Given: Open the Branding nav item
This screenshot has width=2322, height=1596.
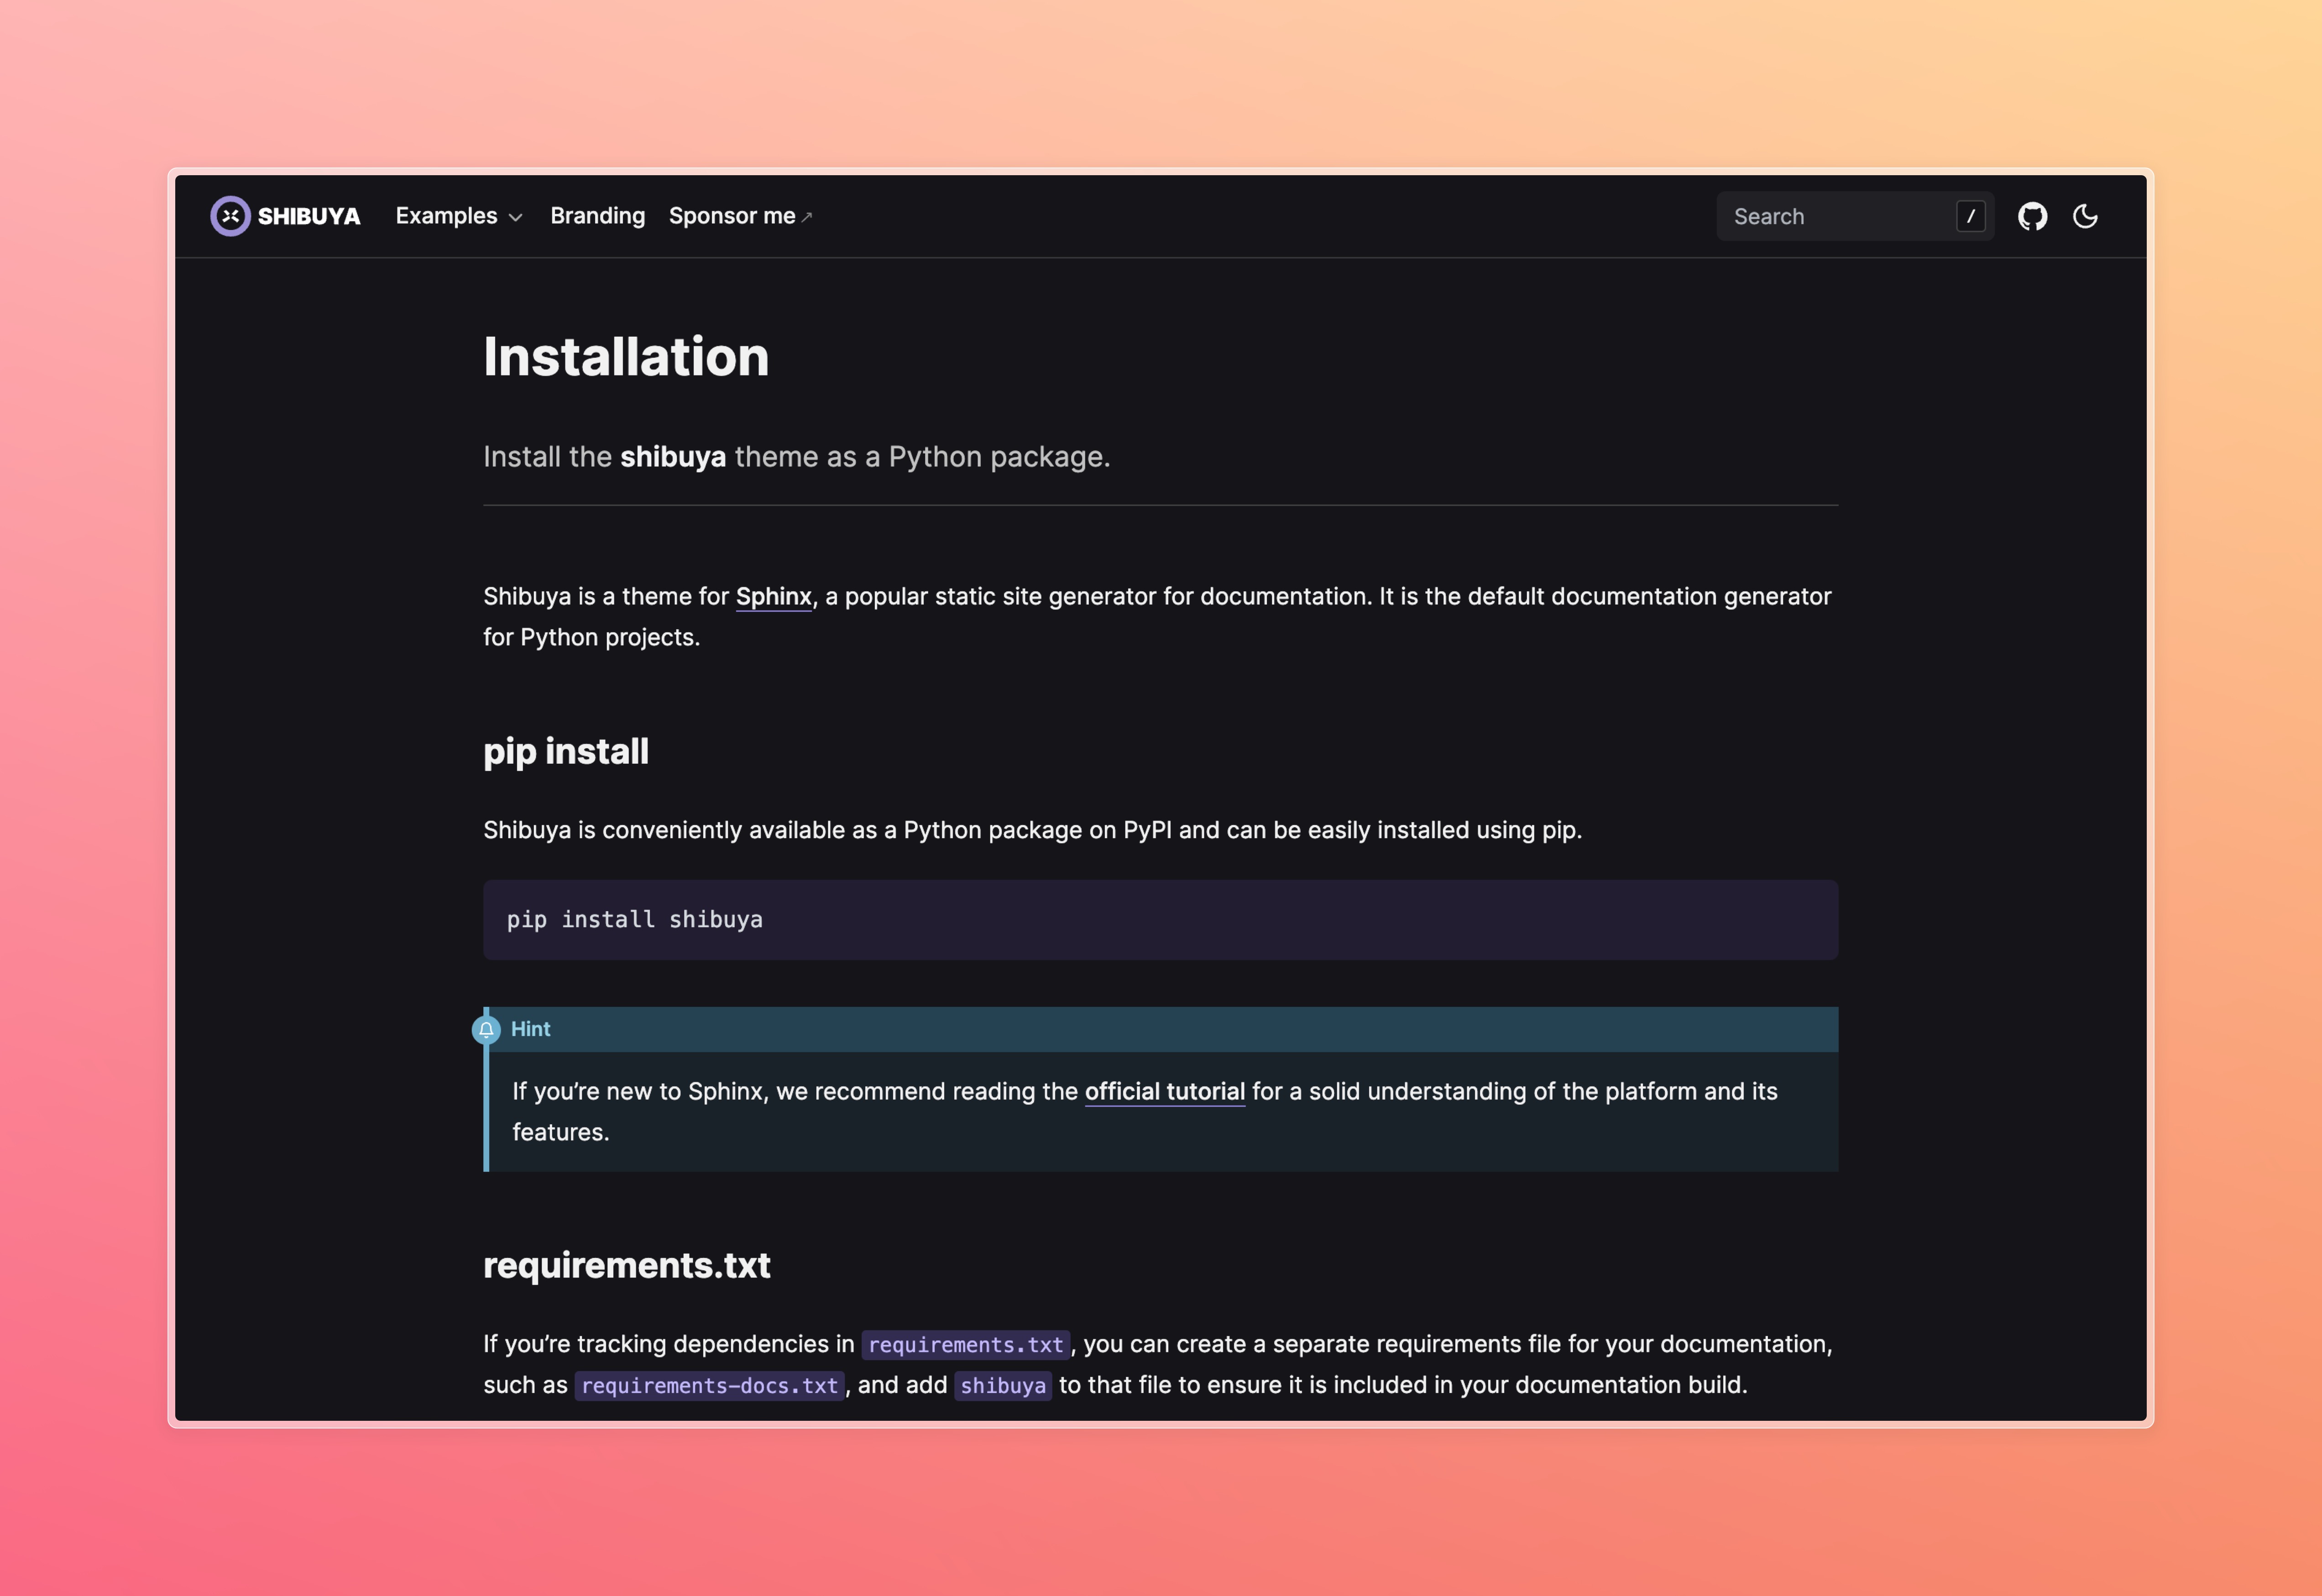Looking at the screenshot, I should (x=597, y=216).
